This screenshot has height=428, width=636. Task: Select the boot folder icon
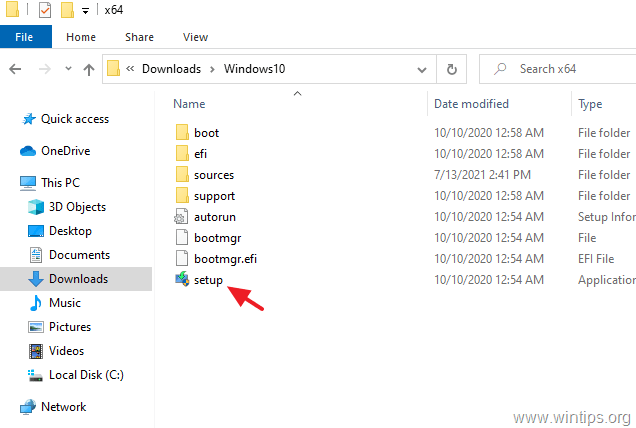click(182, 133)
